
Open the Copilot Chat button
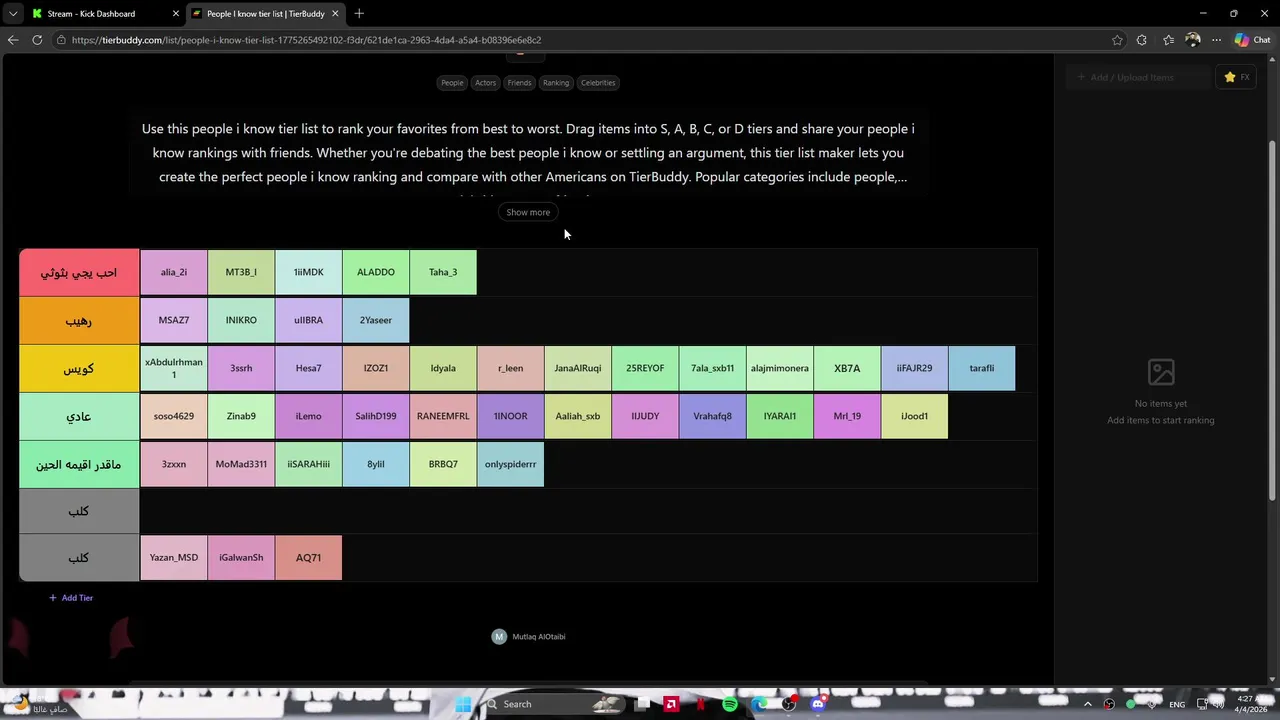pos(1253,40)
